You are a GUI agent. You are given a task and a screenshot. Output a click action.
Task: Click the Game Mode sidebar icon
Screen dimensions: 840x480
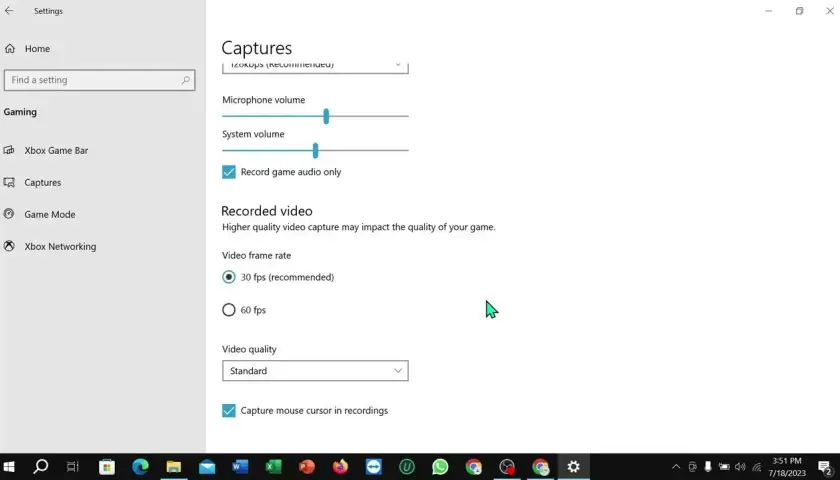pos(9,214)
